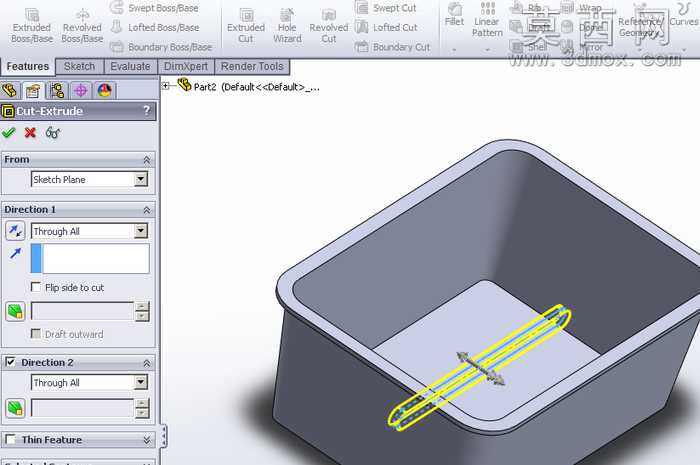
Task: Select the Linear Pattern tool
Action: [x=487, y=20]
